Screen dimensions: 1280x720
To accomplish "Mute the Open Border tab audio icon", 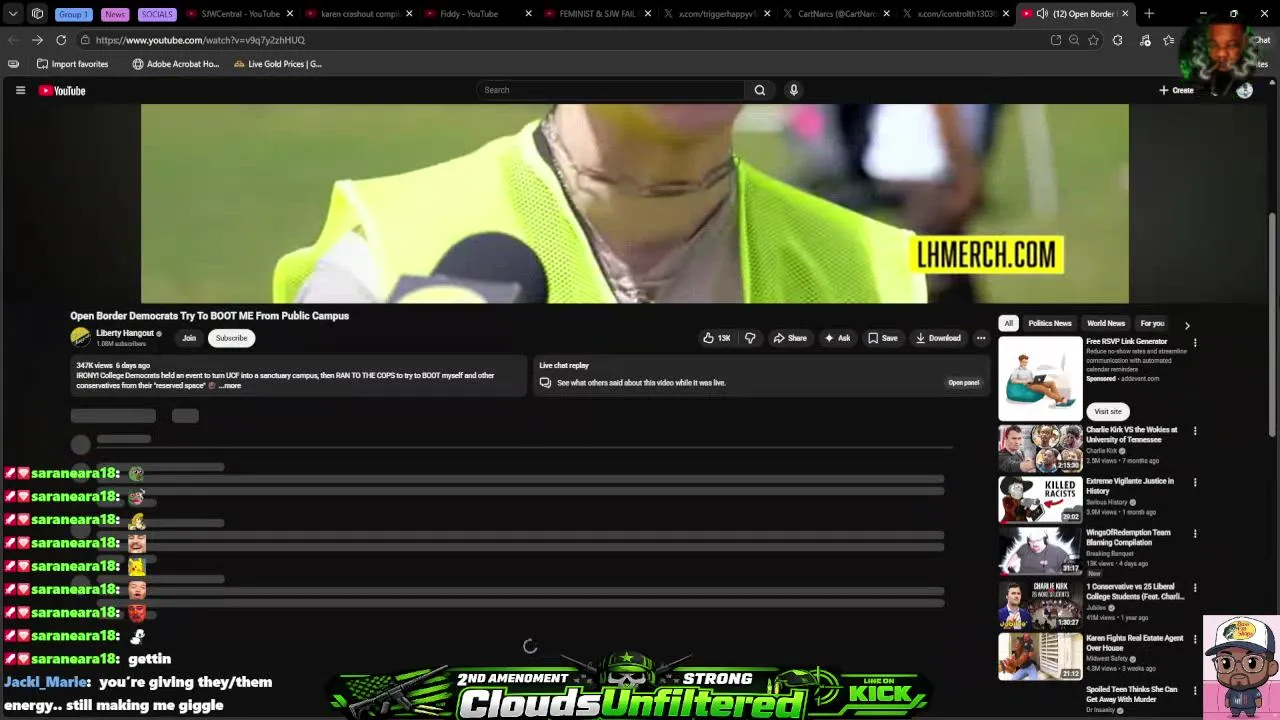I will [x=1042, y=14].
